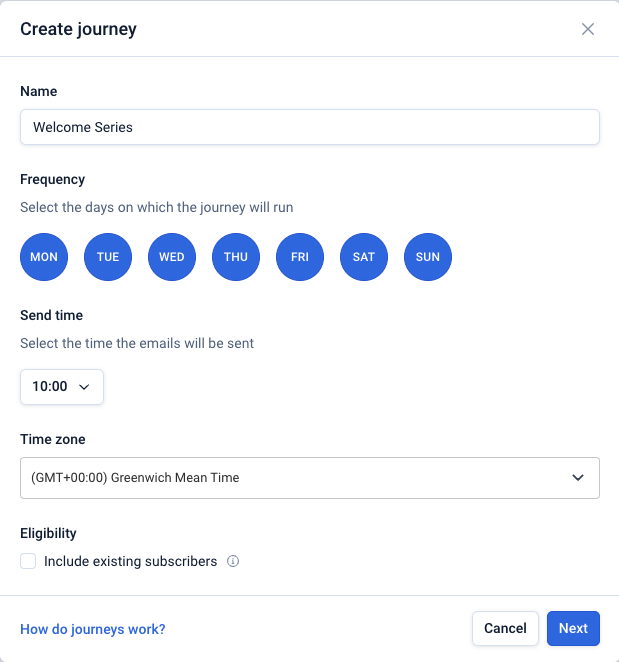Deselect the SAT day button
This screenshot has height=662, width=619.
click(x=364, y=257)
